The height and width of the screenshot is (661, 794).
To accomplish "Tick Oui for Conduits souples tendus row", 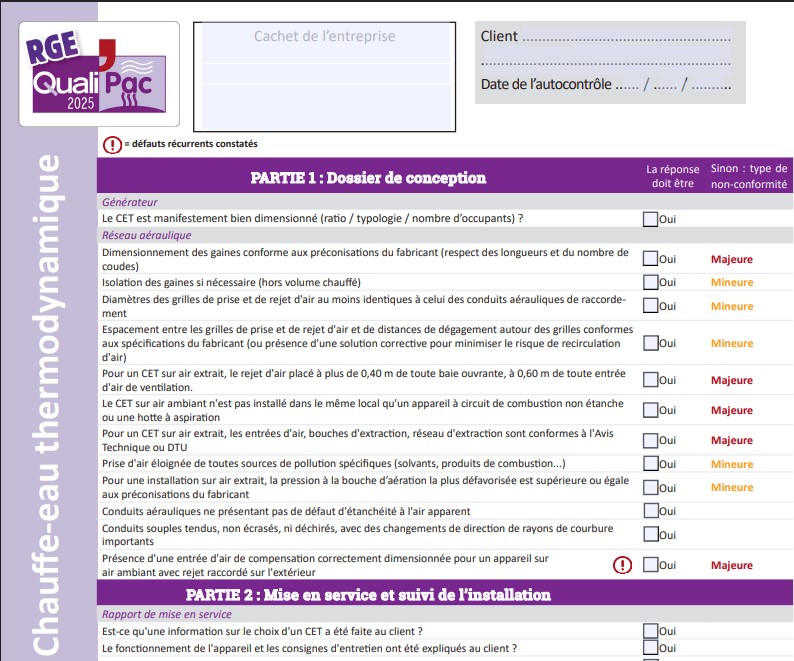I will [650, 534].
